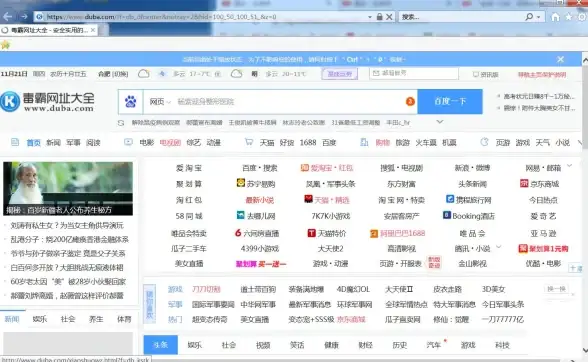
Task: Open the 电视剧 category link
Action: tap(170, 143)
